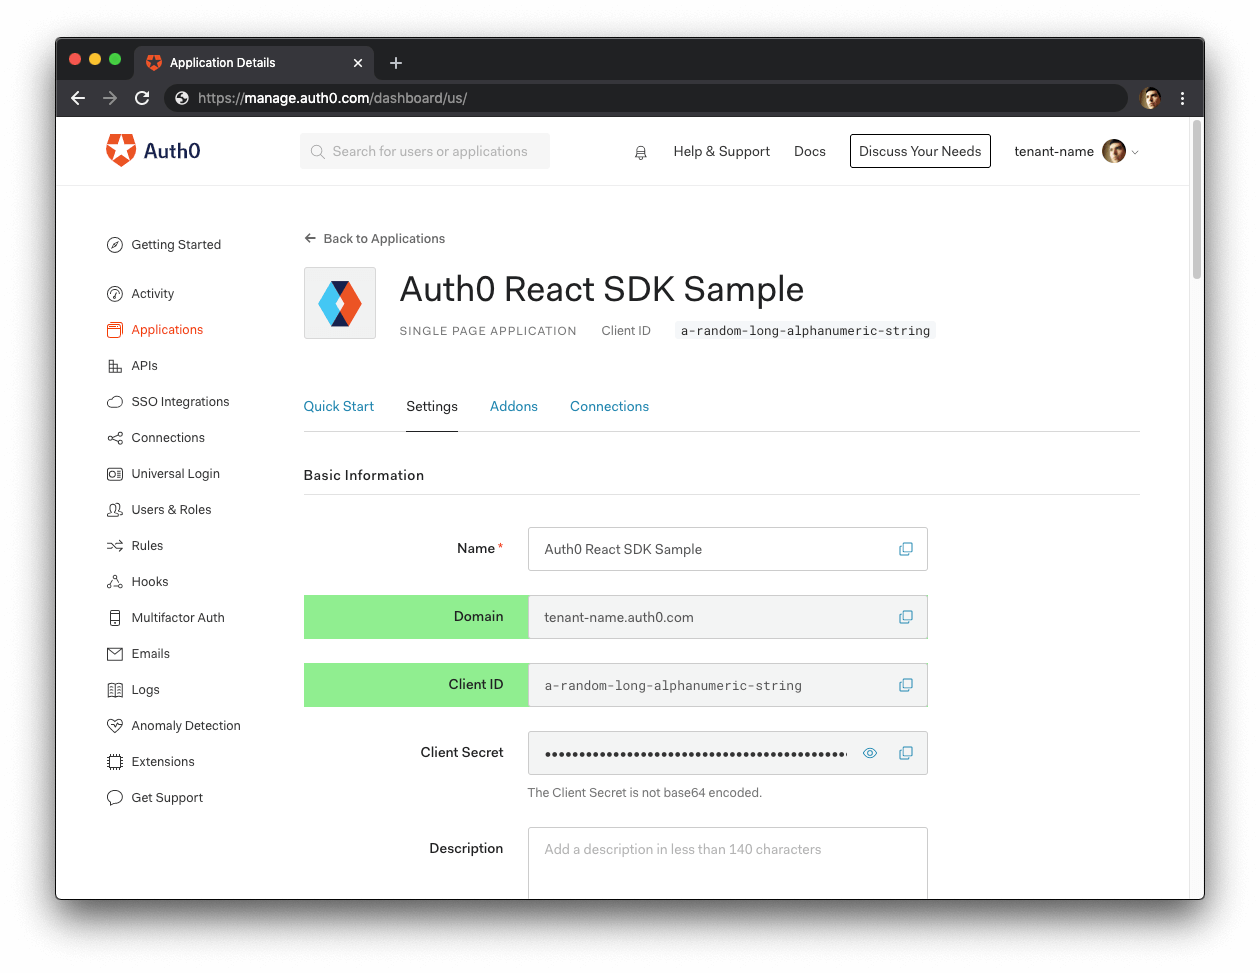Switch to the application Connections tab

pos(609,406)
